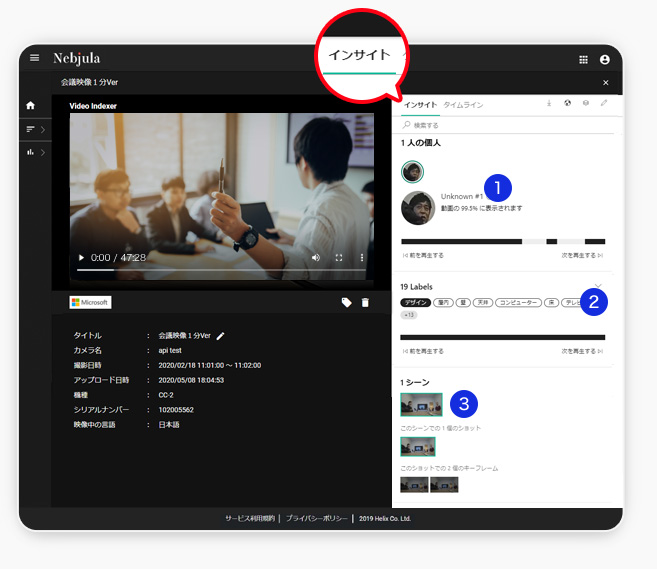This screenshot has height=569, width=657.
Task: Click the Unknown #1 name
Action: tap(462, 196)
